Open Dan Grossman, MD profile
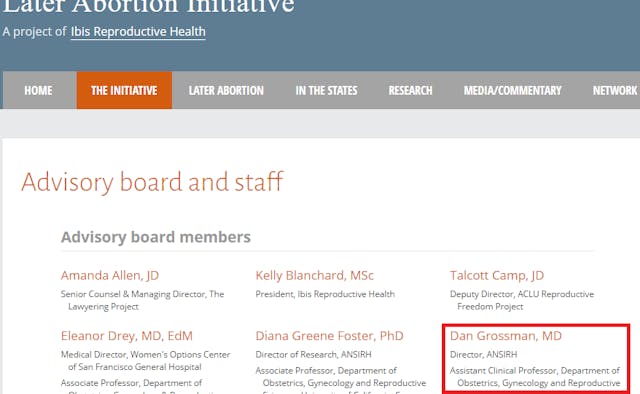Screen dimensions: 640x394 point(506,336)
